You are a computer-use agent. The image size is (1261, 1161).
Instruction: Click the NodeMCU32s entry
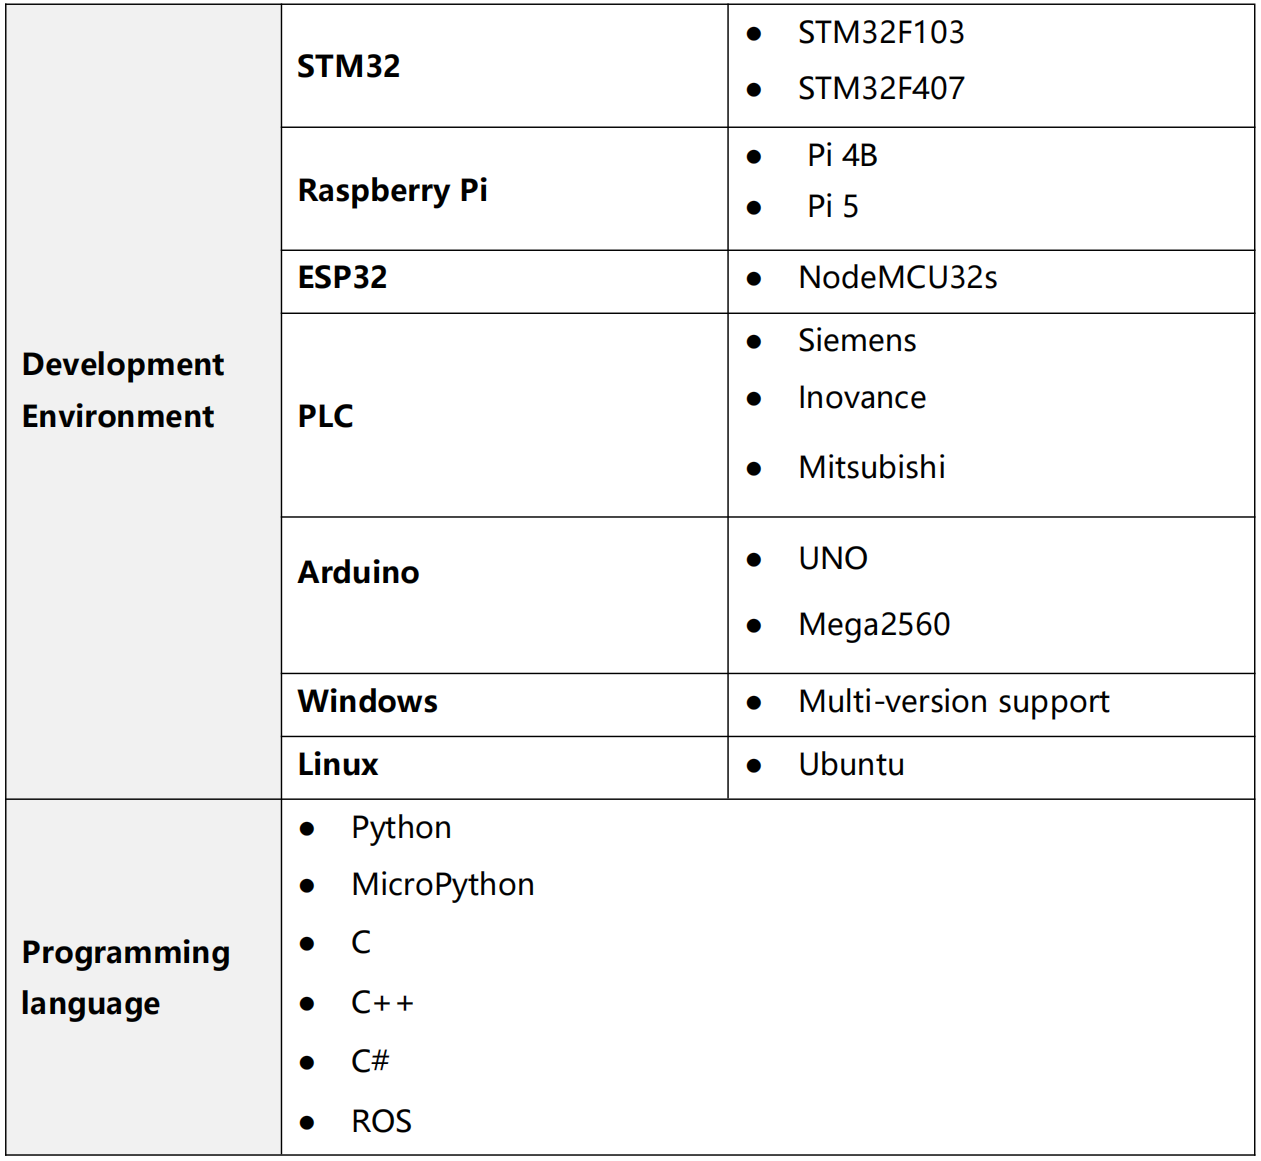point(897,278)
